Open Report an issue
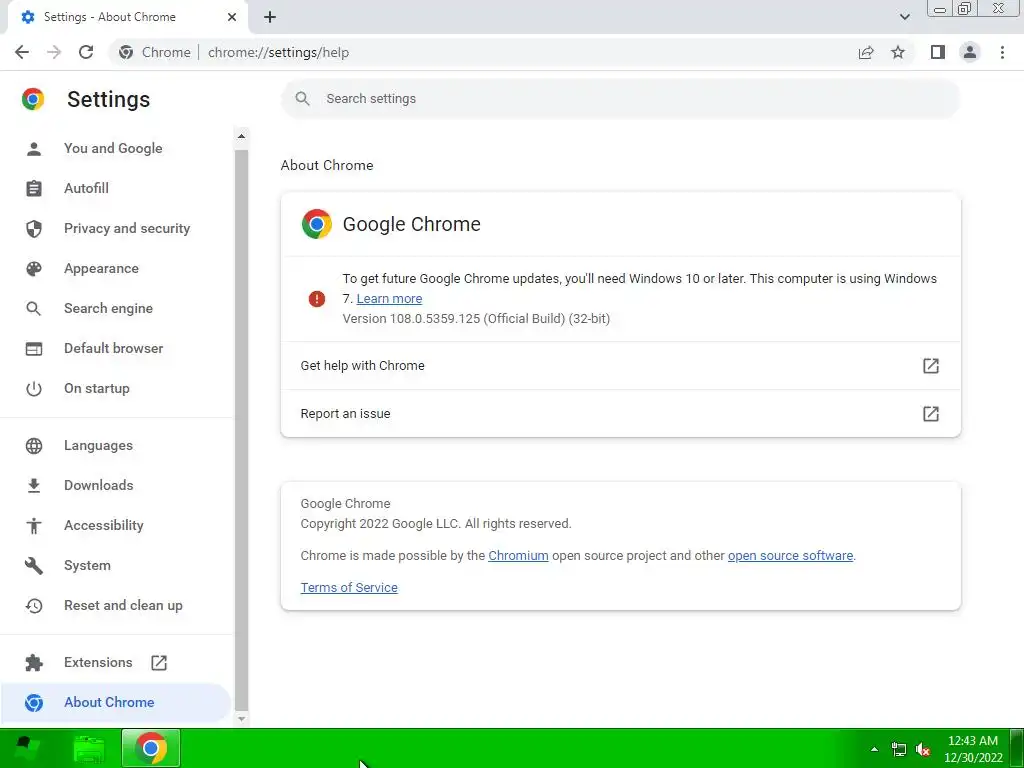1024x768 pixels. pyautogui.click(x=620, y=413)
